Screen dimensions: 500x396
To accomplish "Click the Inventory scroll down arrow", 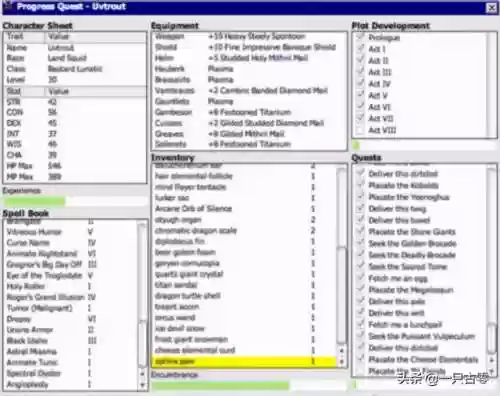I will [x=342, y=361].
